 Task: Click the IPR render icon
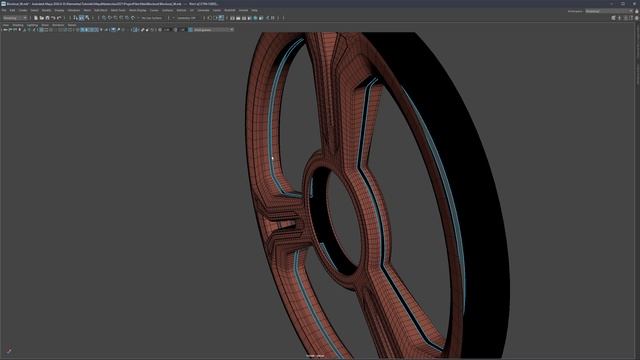(244, 18)
